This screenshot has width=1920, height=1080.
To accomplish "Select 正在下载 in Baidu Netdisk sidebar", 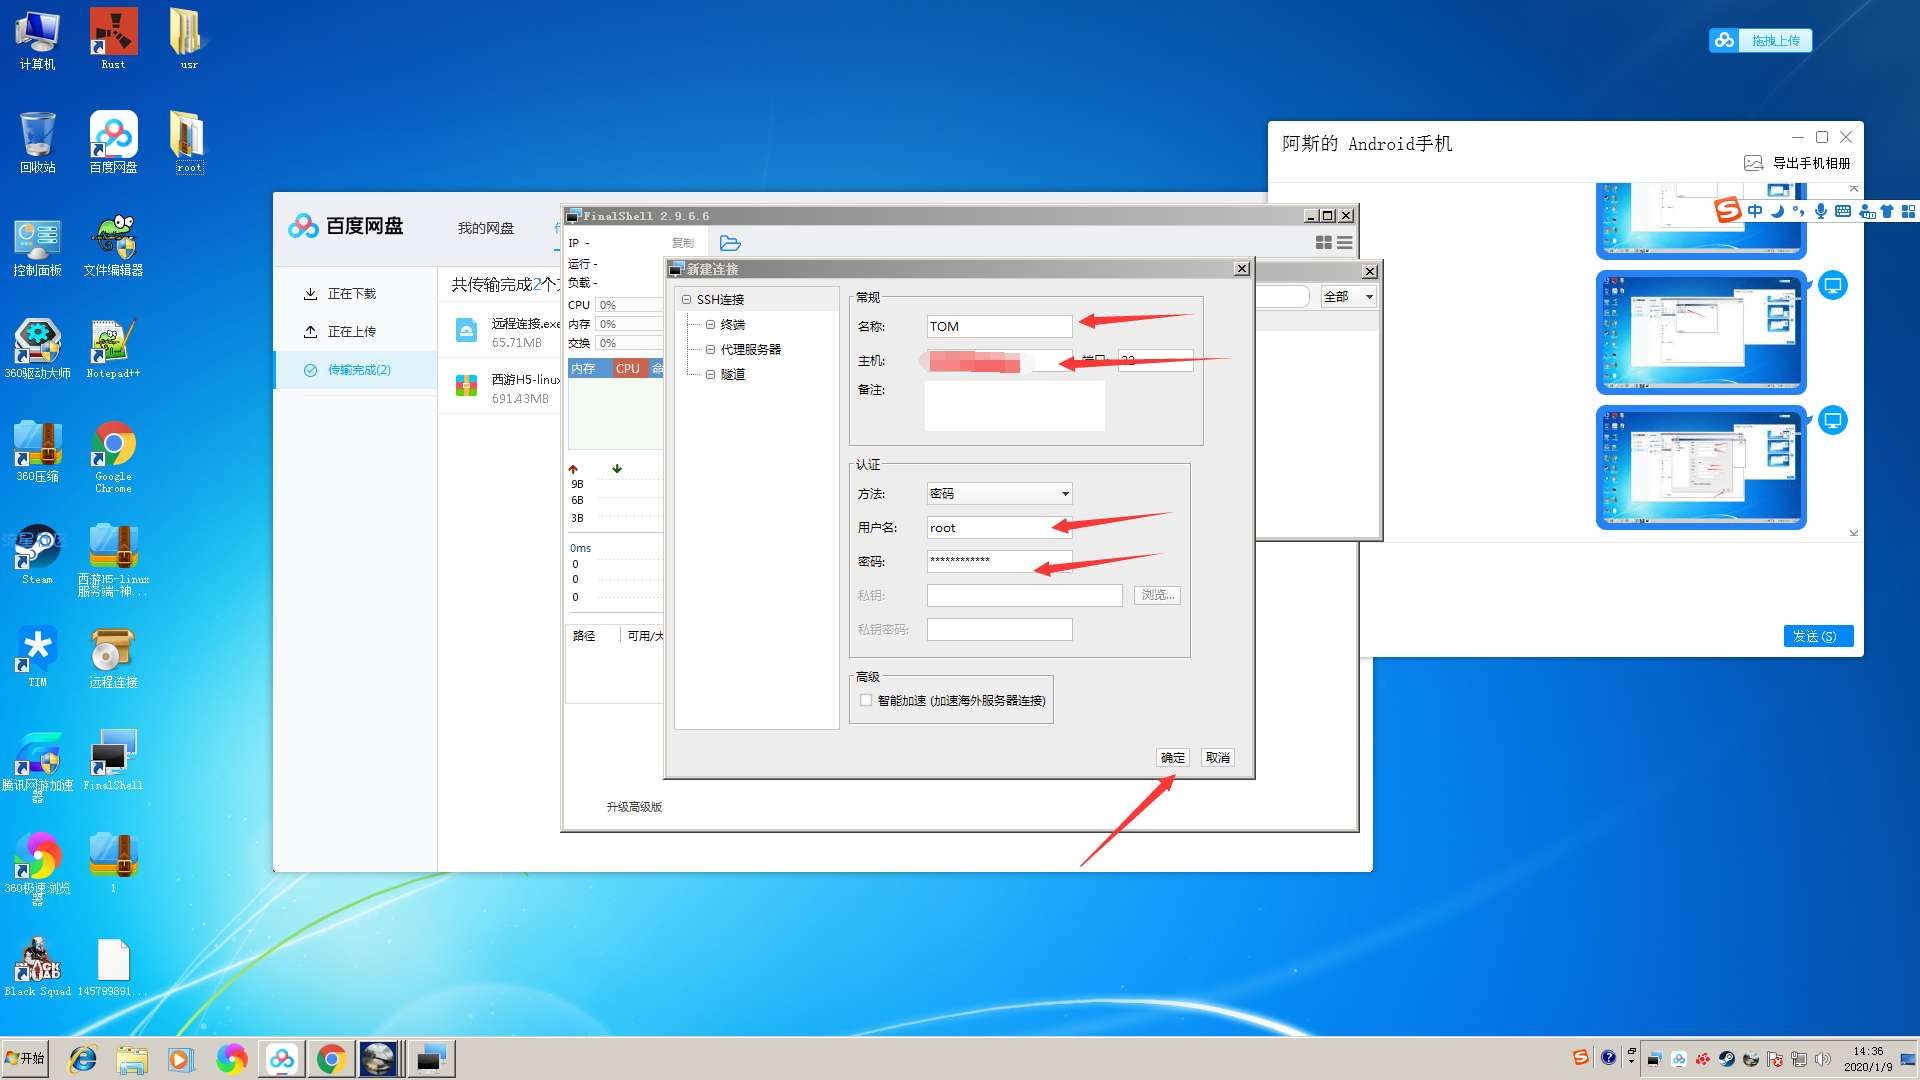I will pyautogui.click(x=352, y=294).
